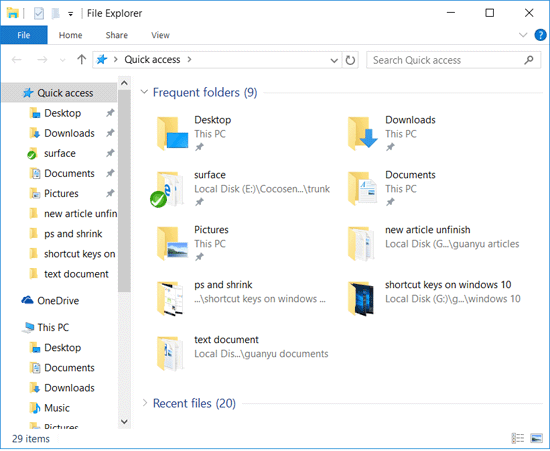Image resolution: width=550 pixels, height=451 pixels.
Task: Open the Customize Quick Access Toolbar dropdown
Action: pos(71,14)
